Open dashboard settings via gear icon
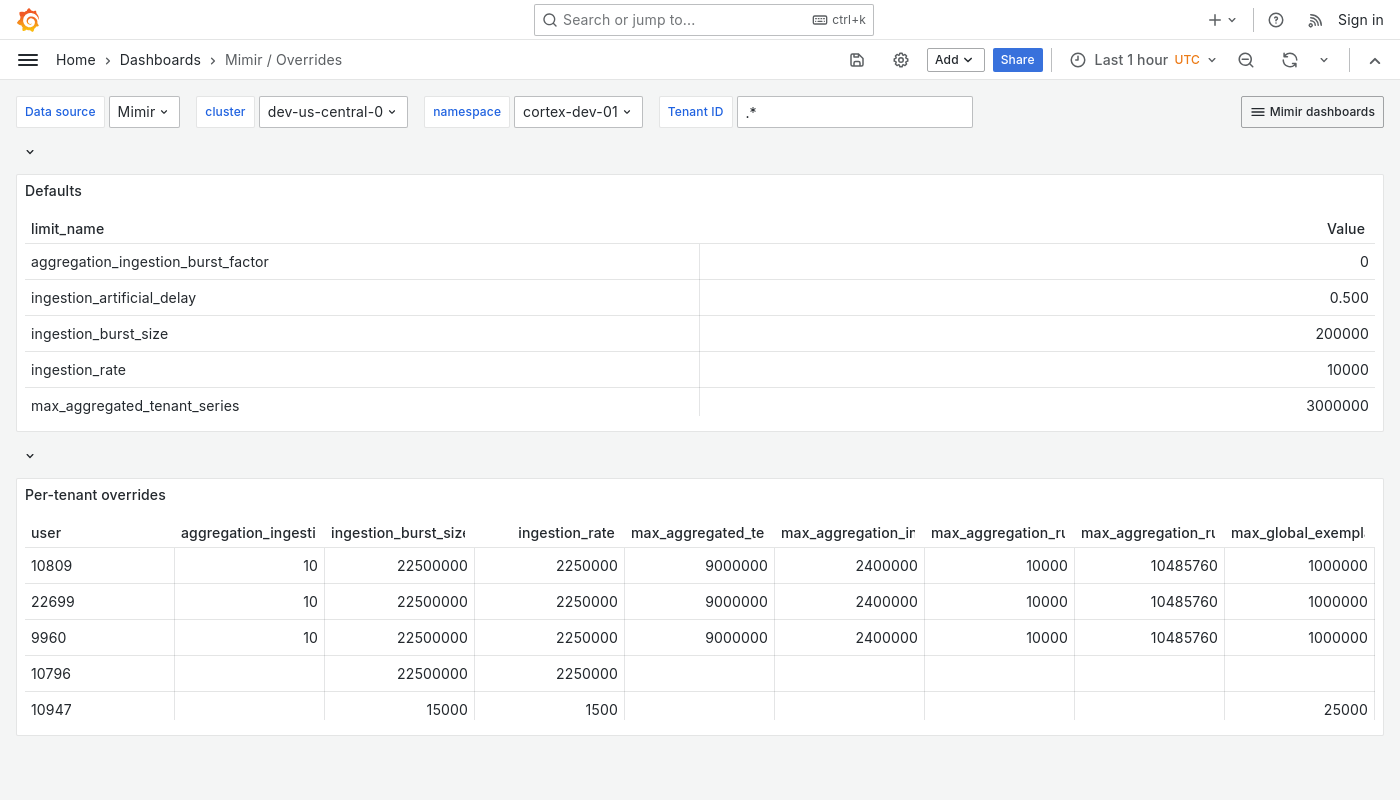Viewport: 1400px width, 800px height. click(901, 60)
